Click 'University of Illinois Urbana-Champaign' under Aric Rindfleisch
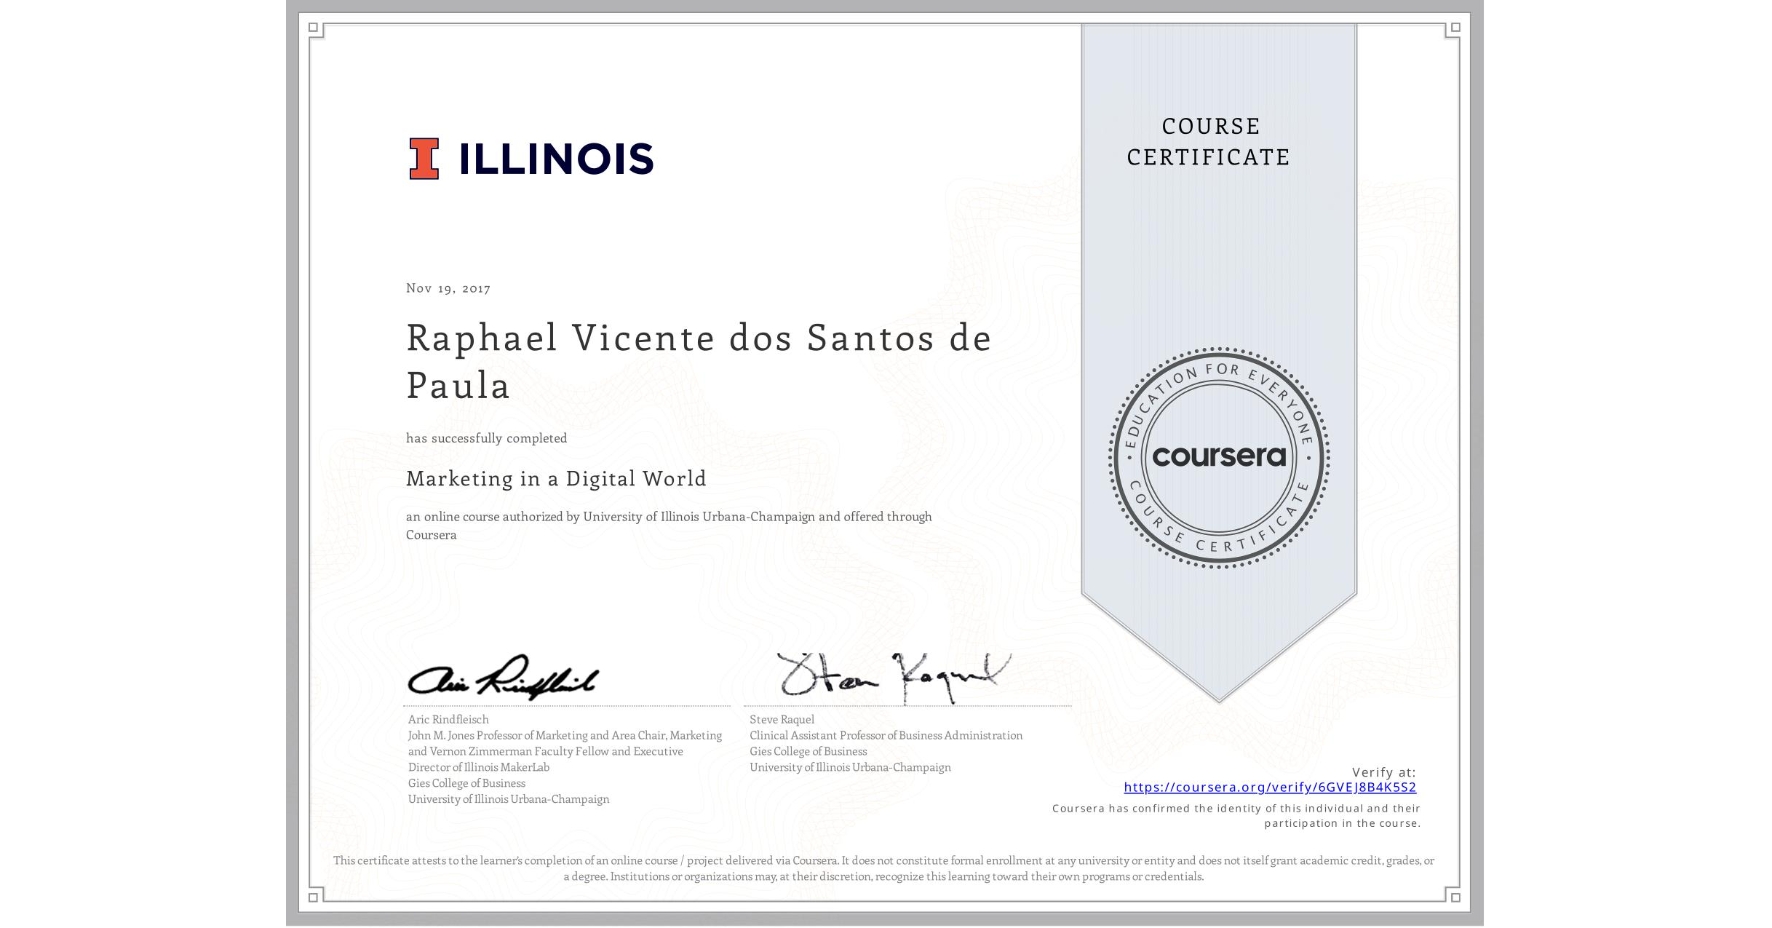This screenshot has width=1772, height=928. pyautogui.click(x=508, y=799)
